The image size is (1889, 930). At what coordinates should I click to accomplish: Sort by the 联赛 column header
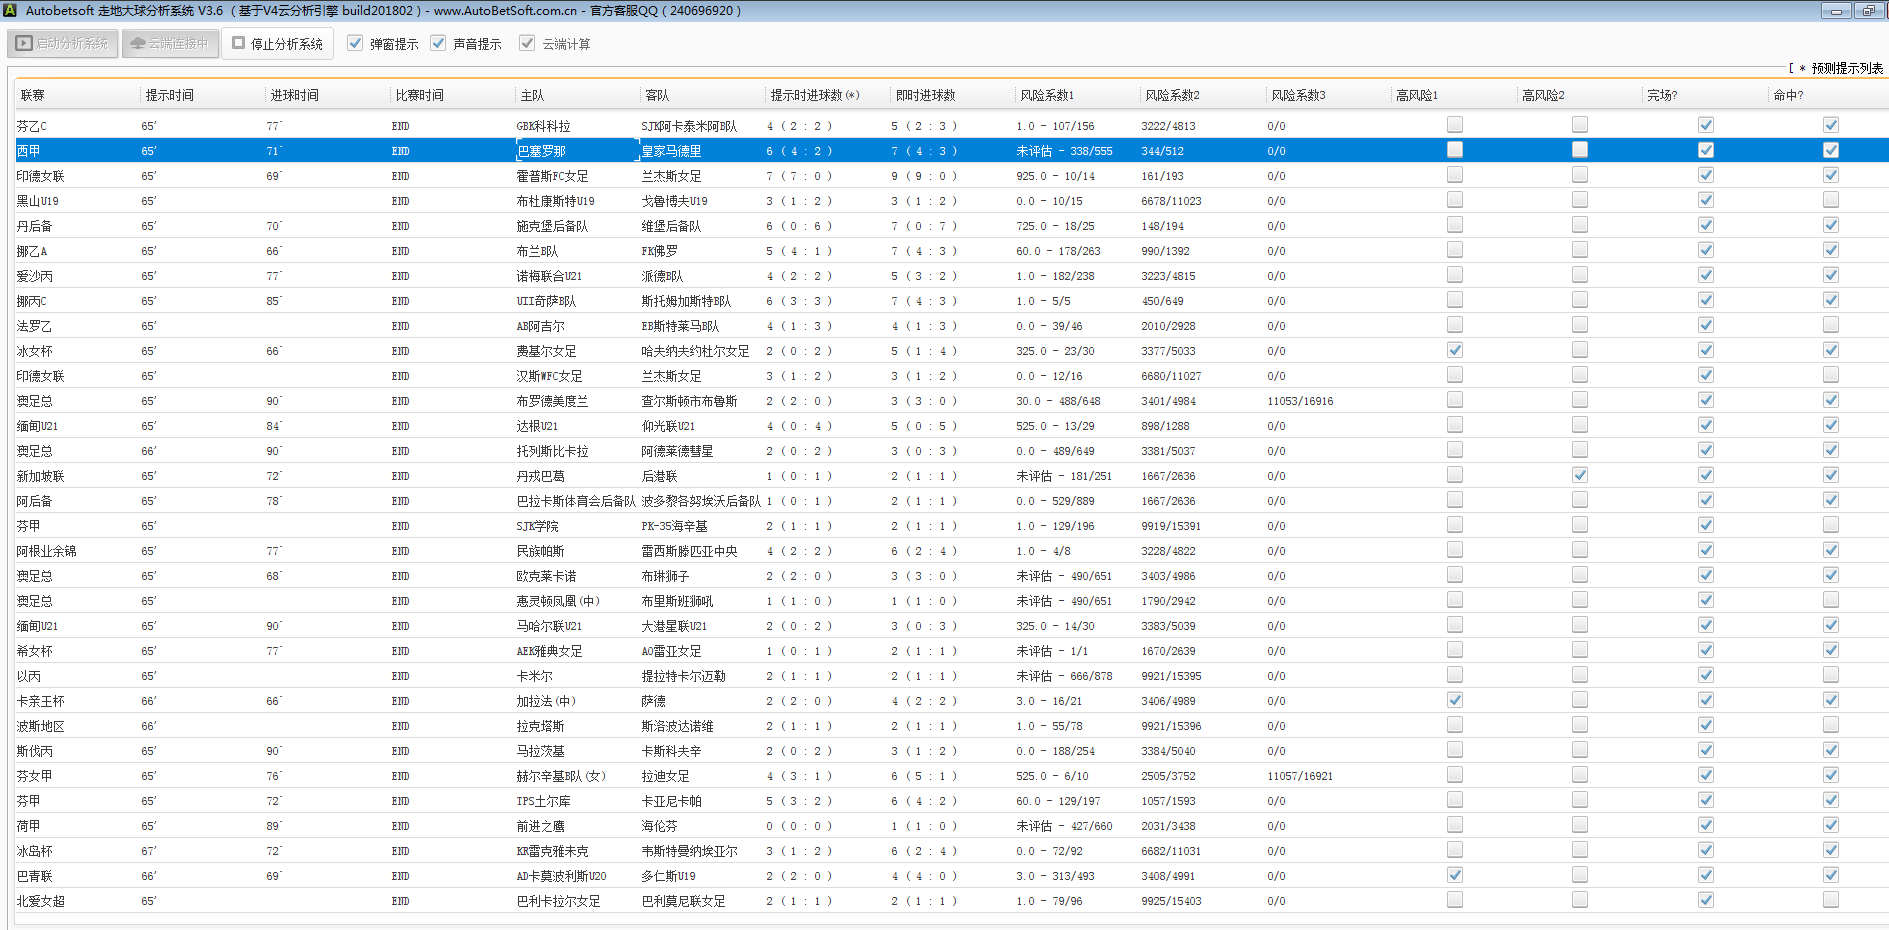33,96
